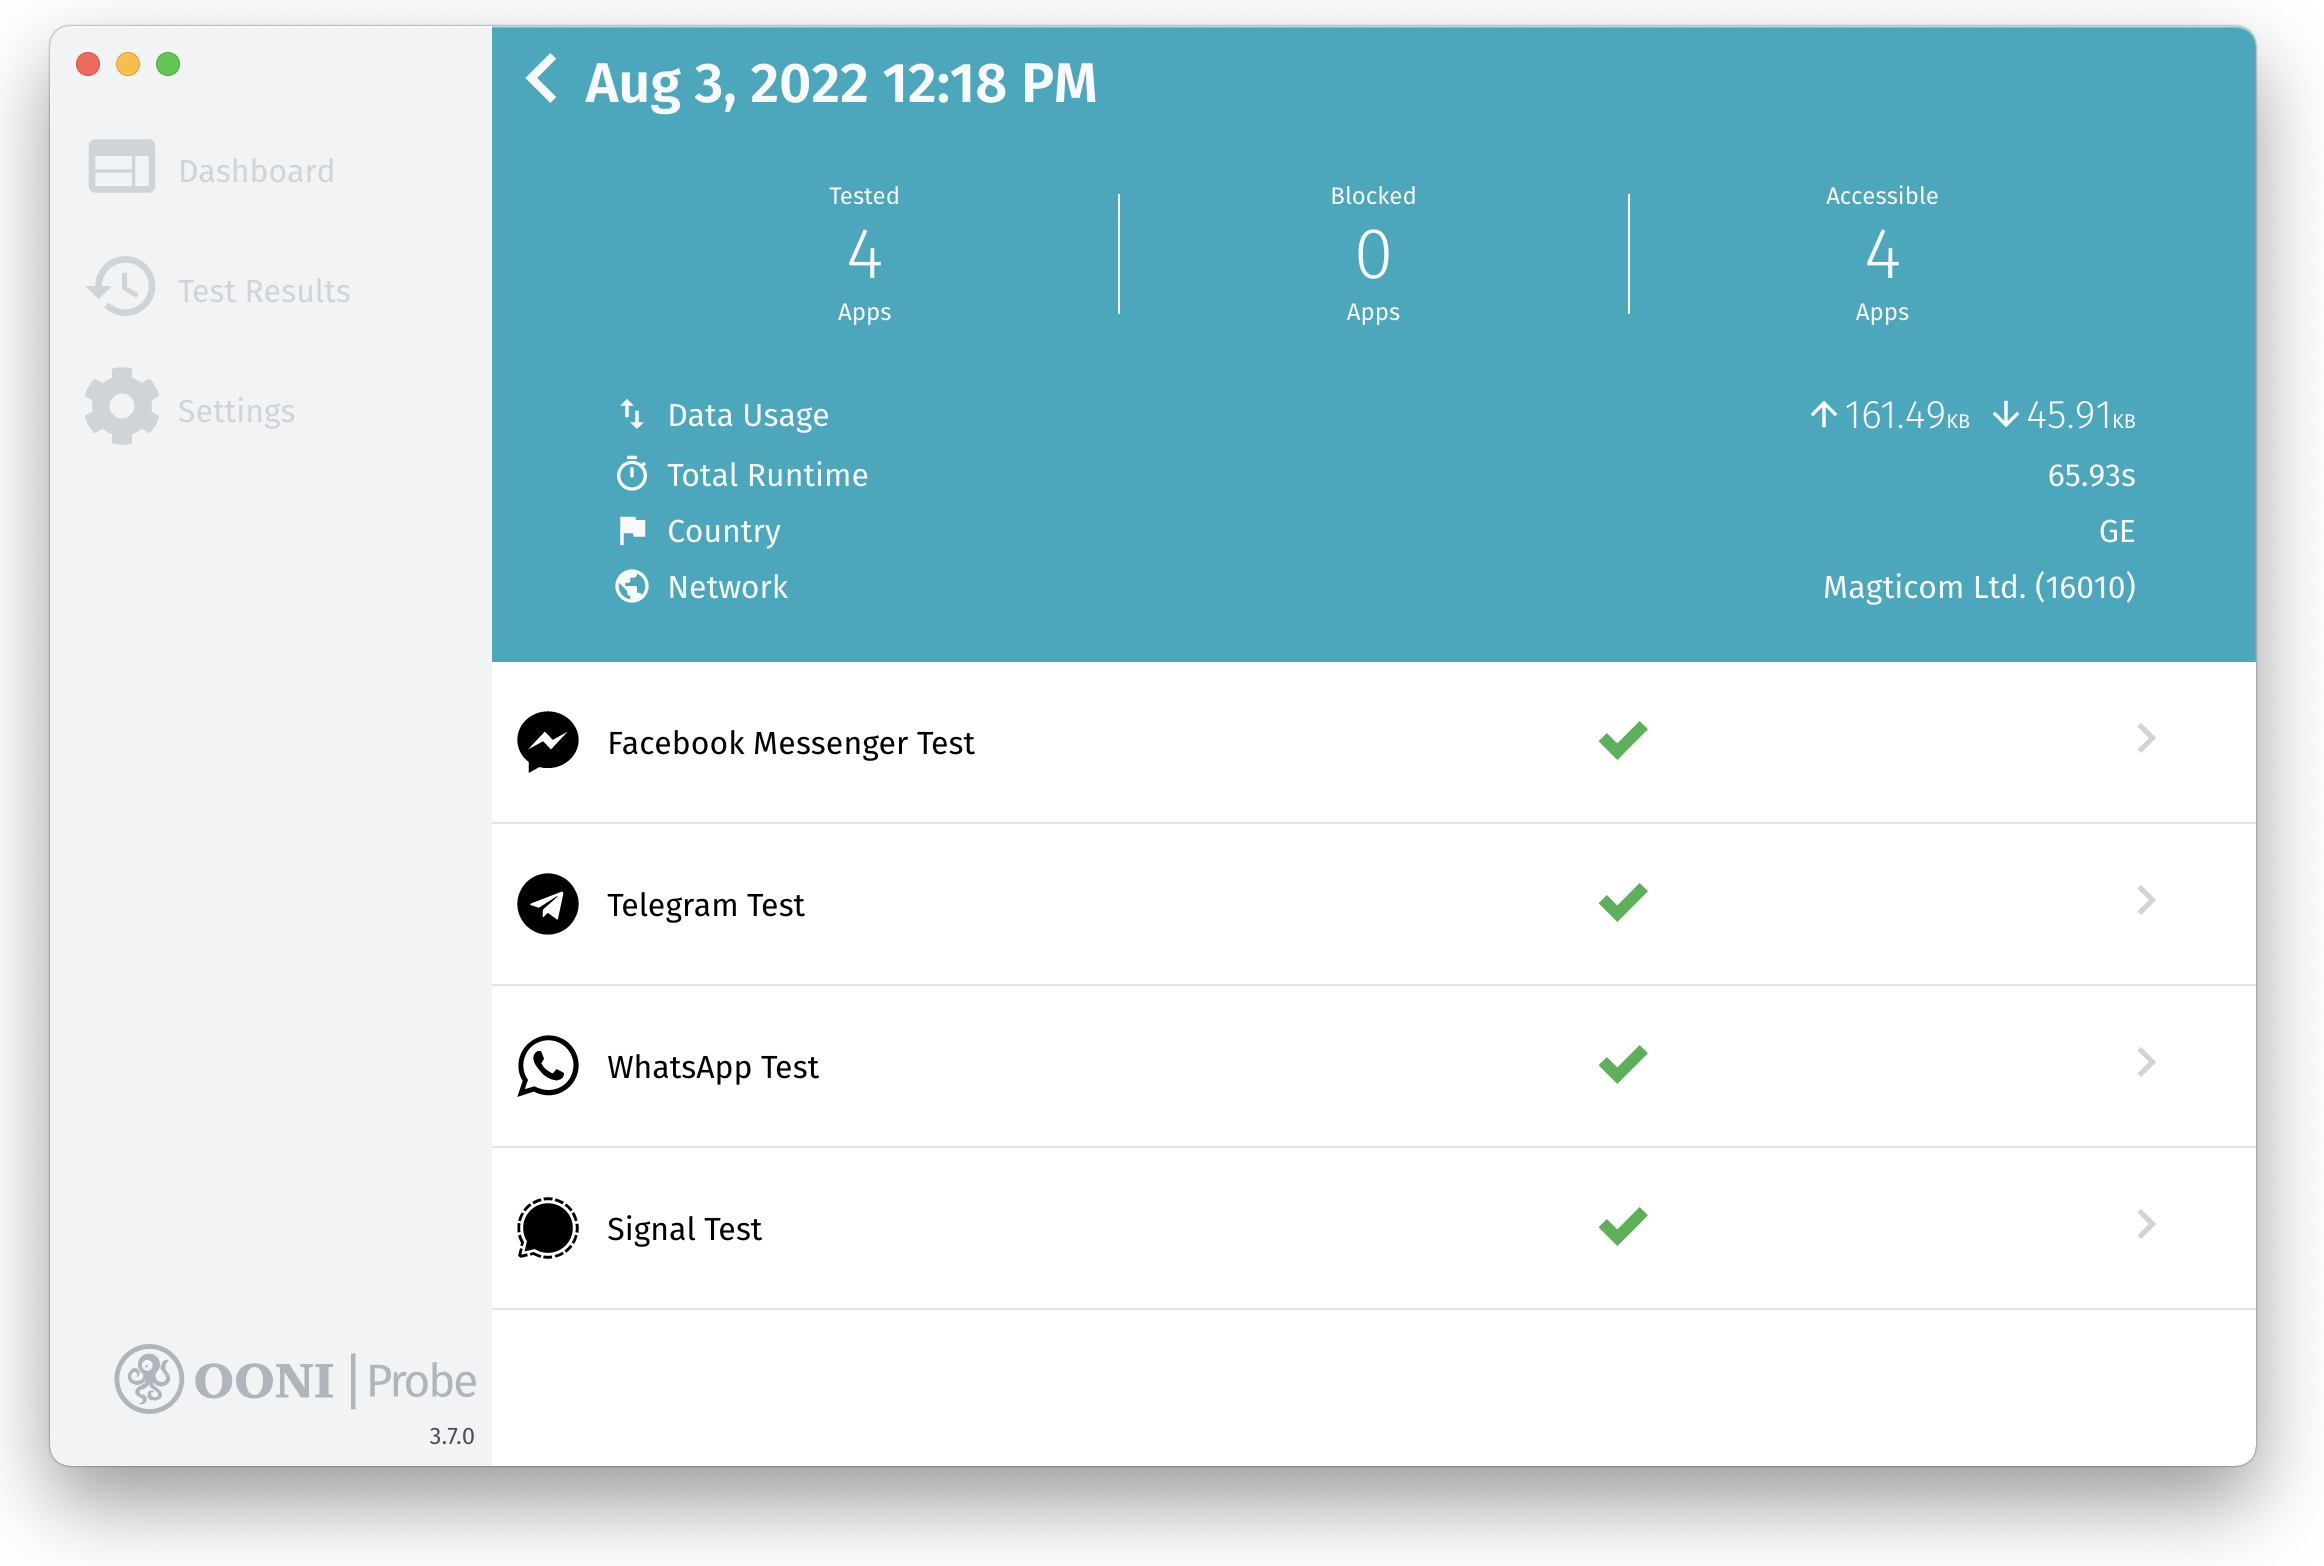Click the green macOS fullscreen button
2324x1566 pixels.
168,64
